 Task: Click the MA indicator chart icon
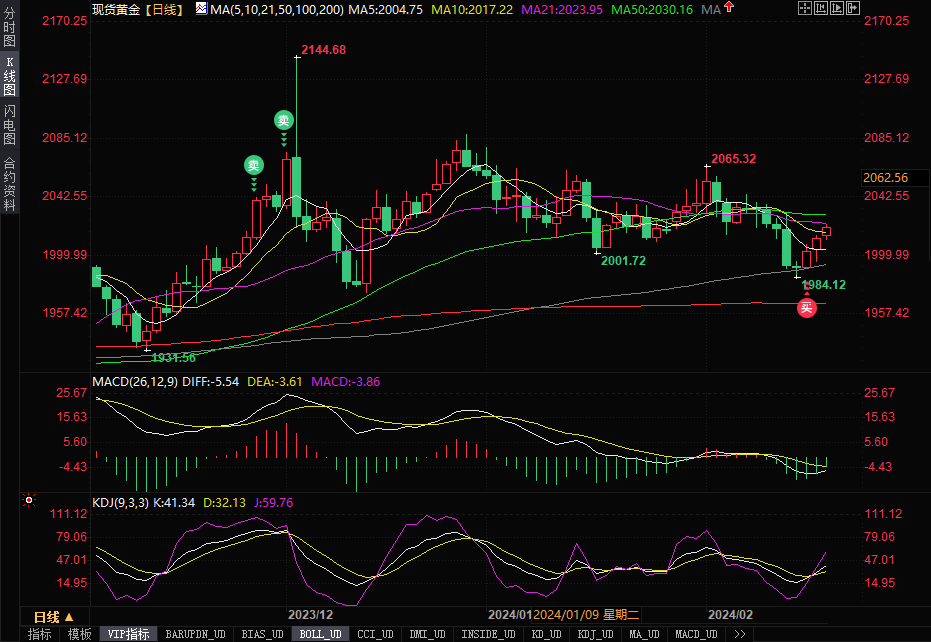(201, 9)
